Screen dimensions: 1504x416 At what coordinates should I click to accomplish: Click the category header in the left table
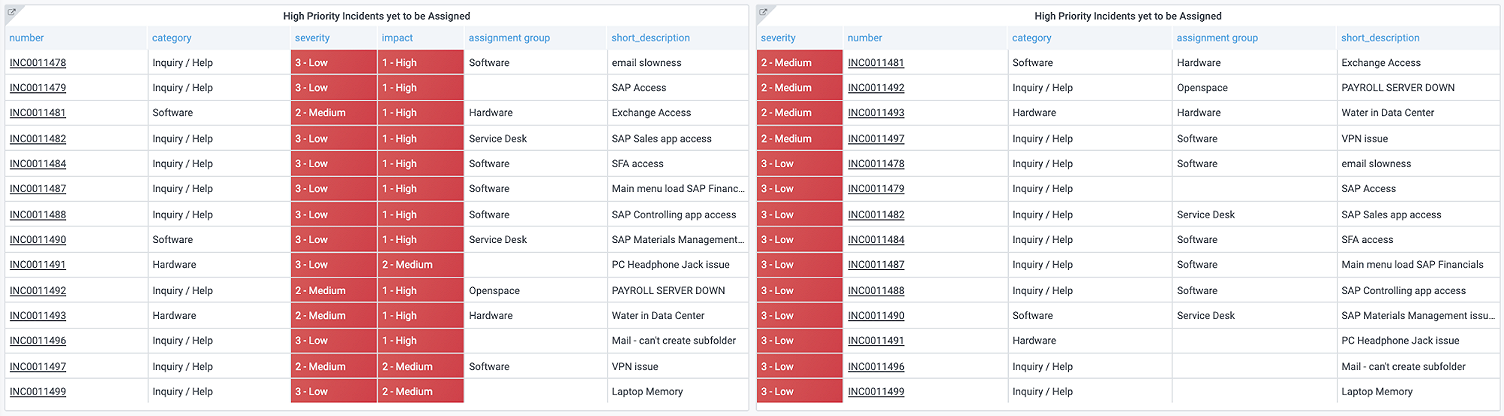click(172, 38)
